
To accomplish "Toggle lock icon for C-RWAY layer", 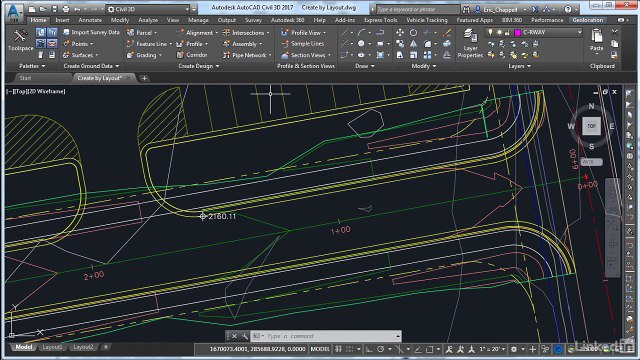I will pos(507,32).
